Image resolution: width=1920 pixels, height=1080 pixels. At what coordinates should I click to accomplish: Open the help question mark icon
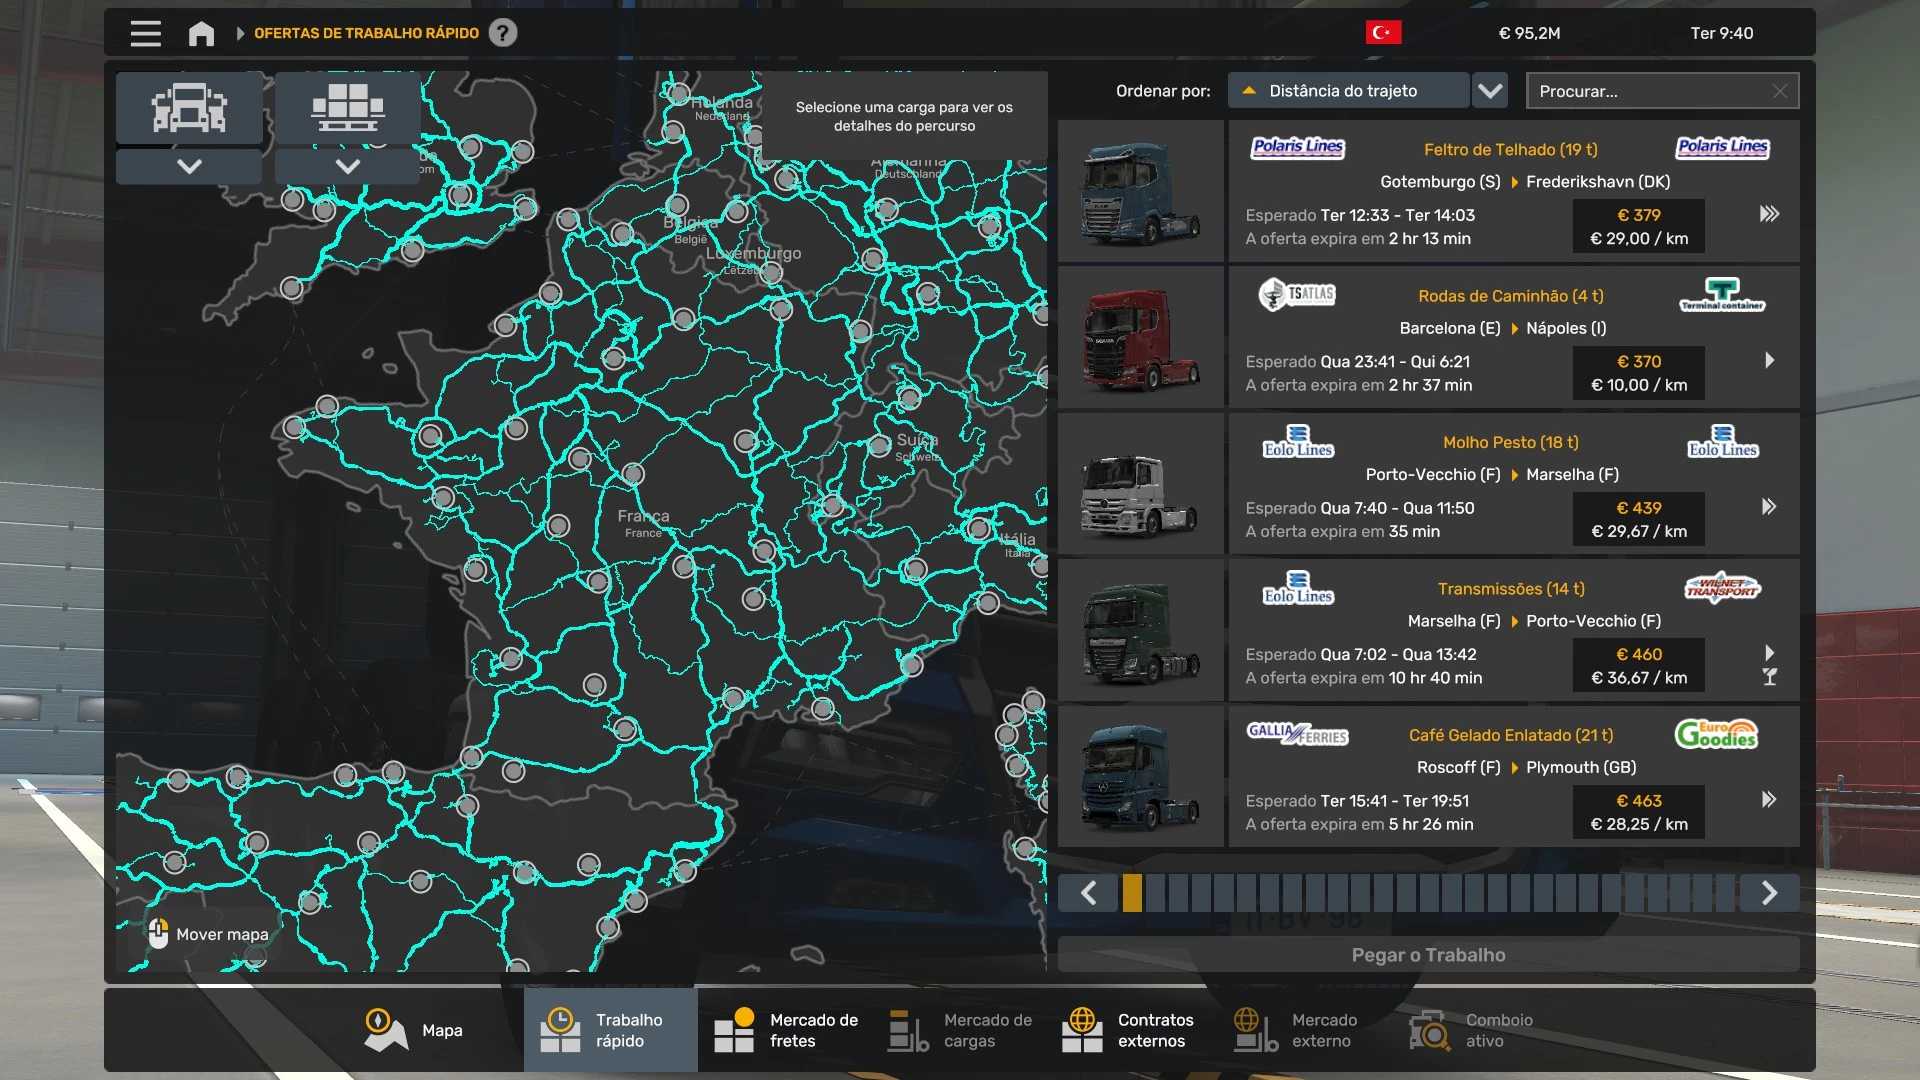pyautogui.click(x=503, y=33)
